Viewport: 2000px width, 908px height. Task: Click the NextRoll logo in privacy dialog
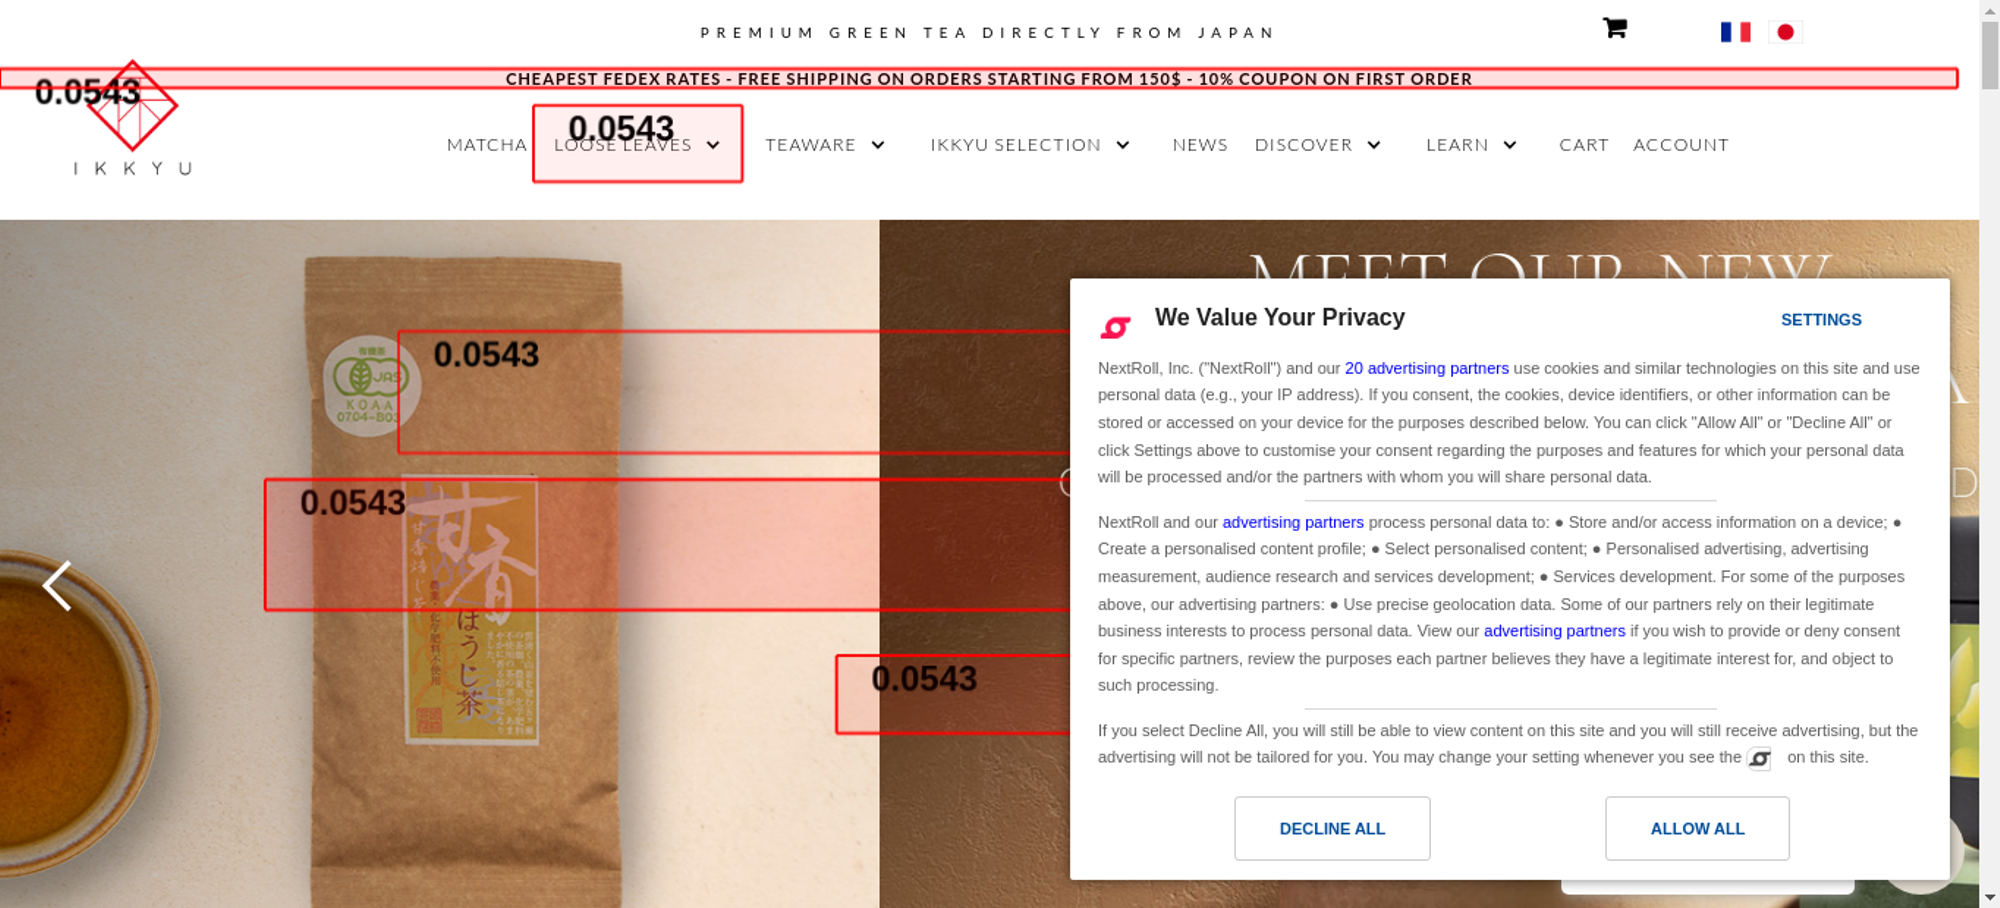pos(1115,327)
